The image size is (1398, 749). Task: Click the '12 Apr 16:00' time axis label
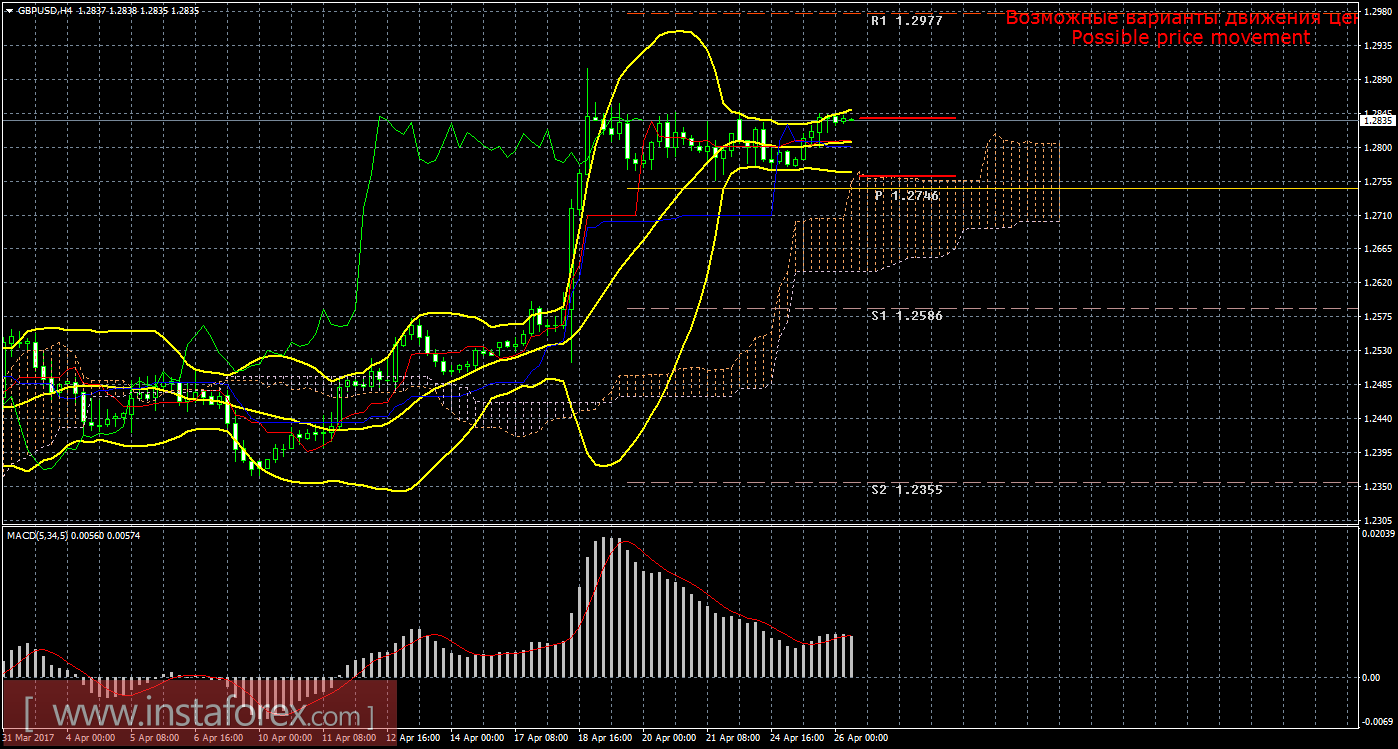(413, 738)
